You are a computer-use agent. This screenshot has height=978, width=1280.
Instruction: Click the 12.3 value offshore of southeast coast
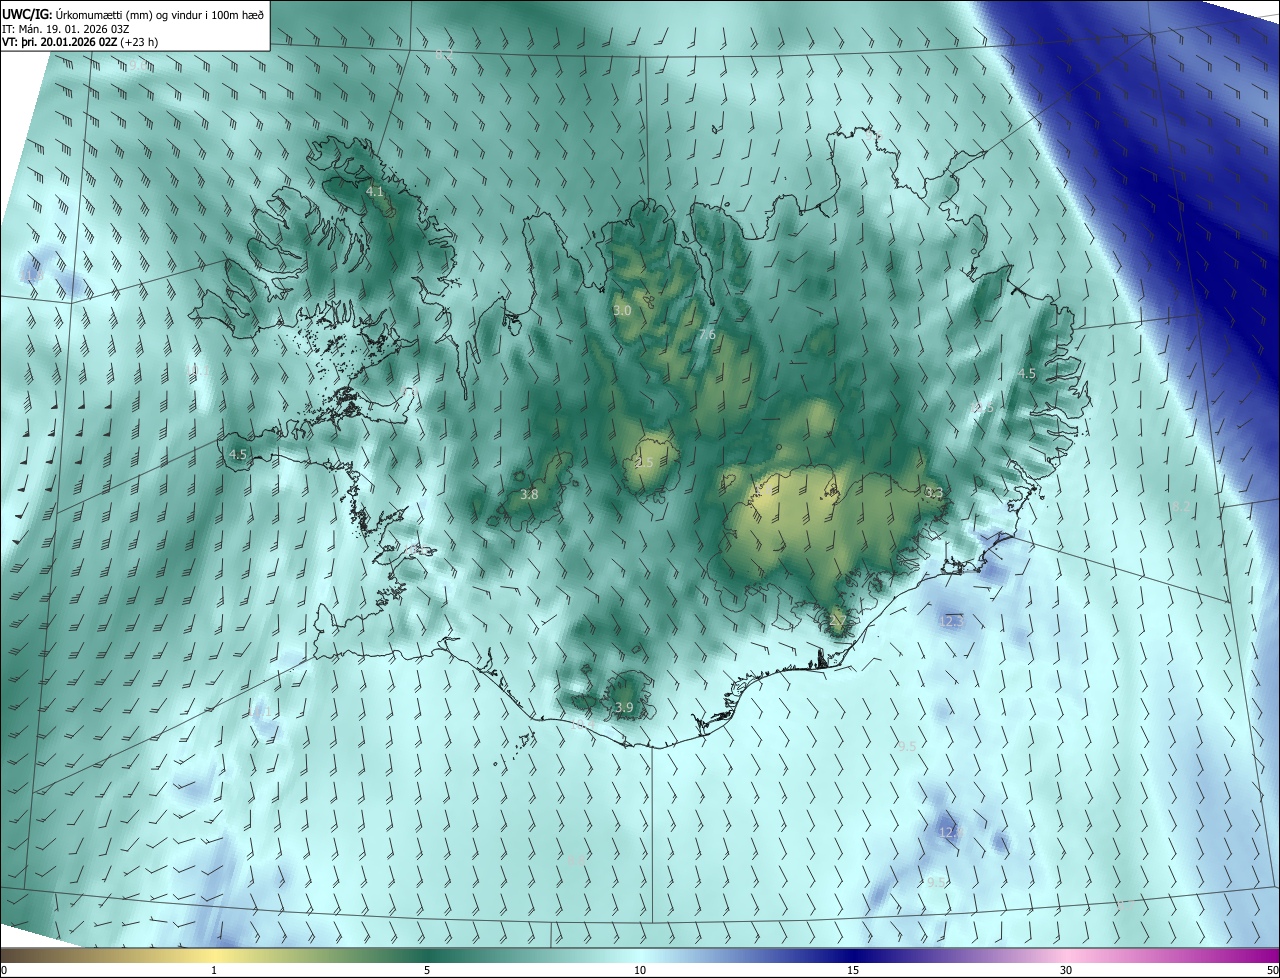click(x=952, y=622)
